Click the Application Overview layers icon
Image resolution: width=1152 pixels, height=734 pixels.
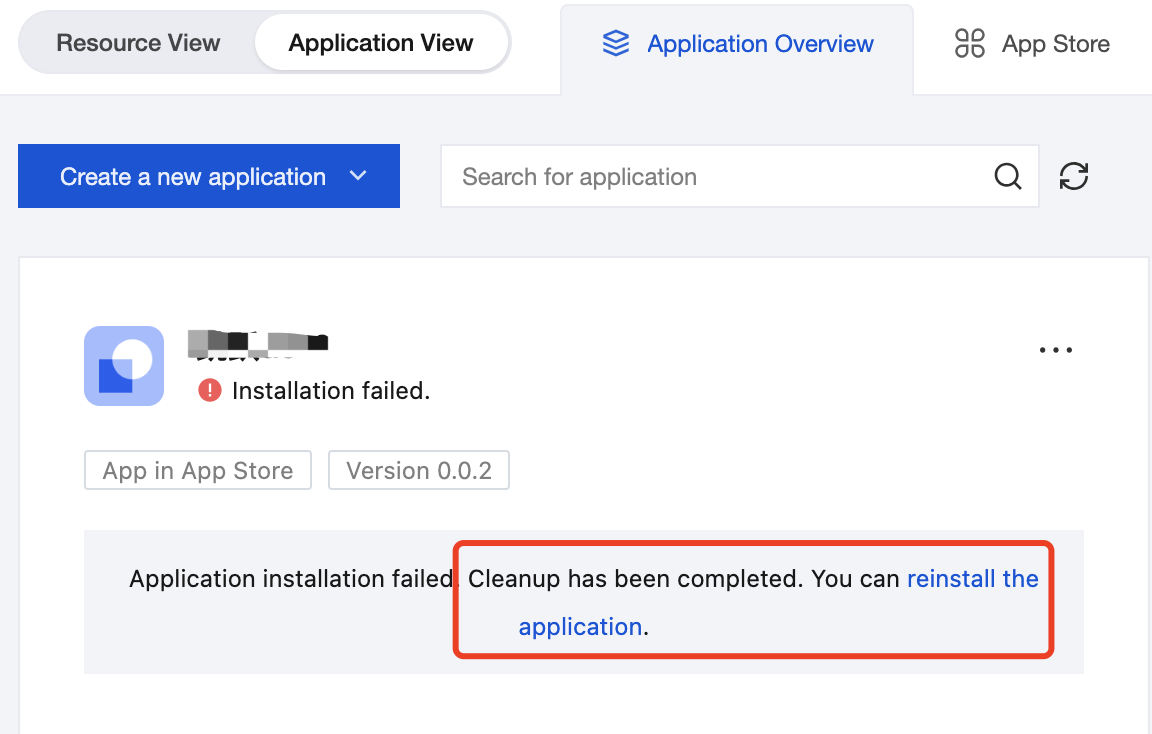pos(616,43)
